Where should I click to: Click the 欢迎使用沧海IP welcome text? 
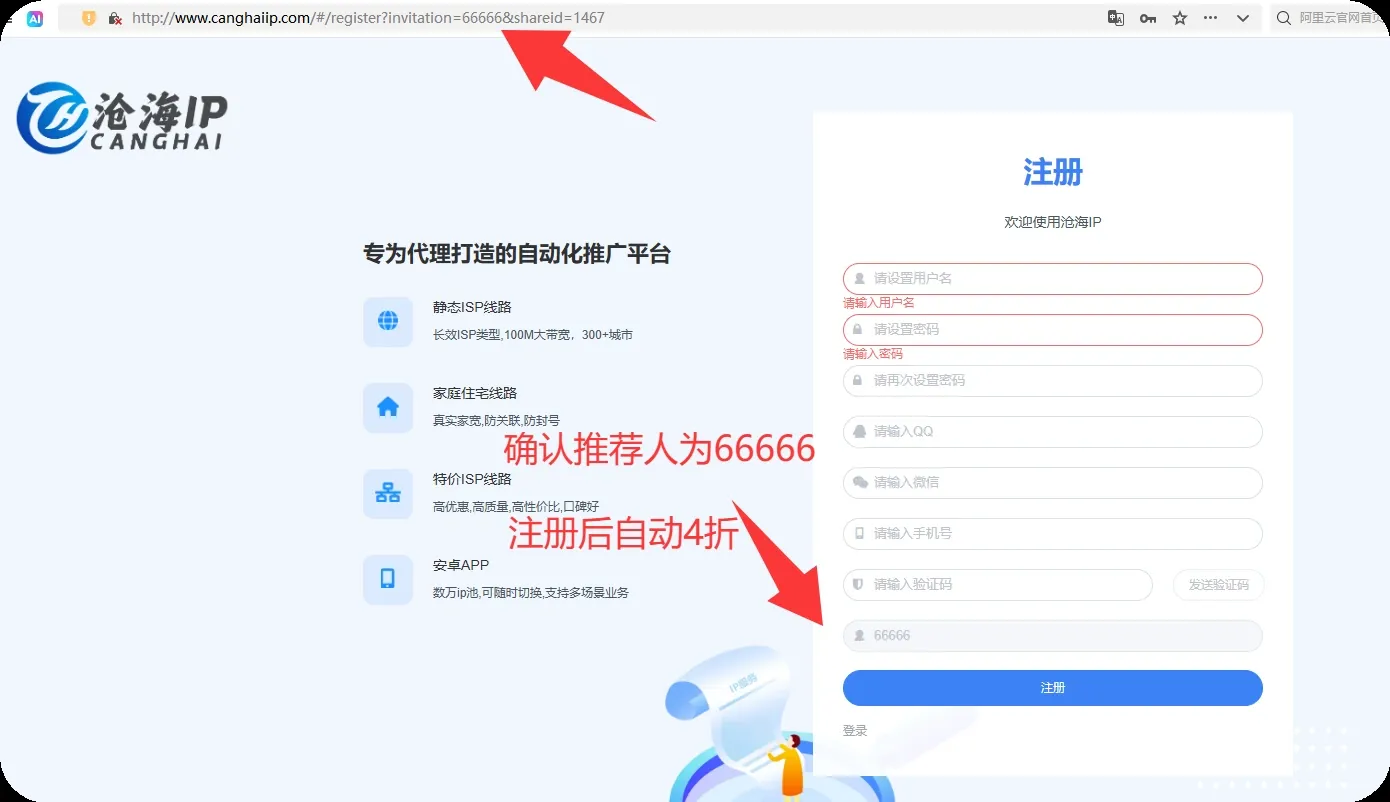tap(1053, 222)
